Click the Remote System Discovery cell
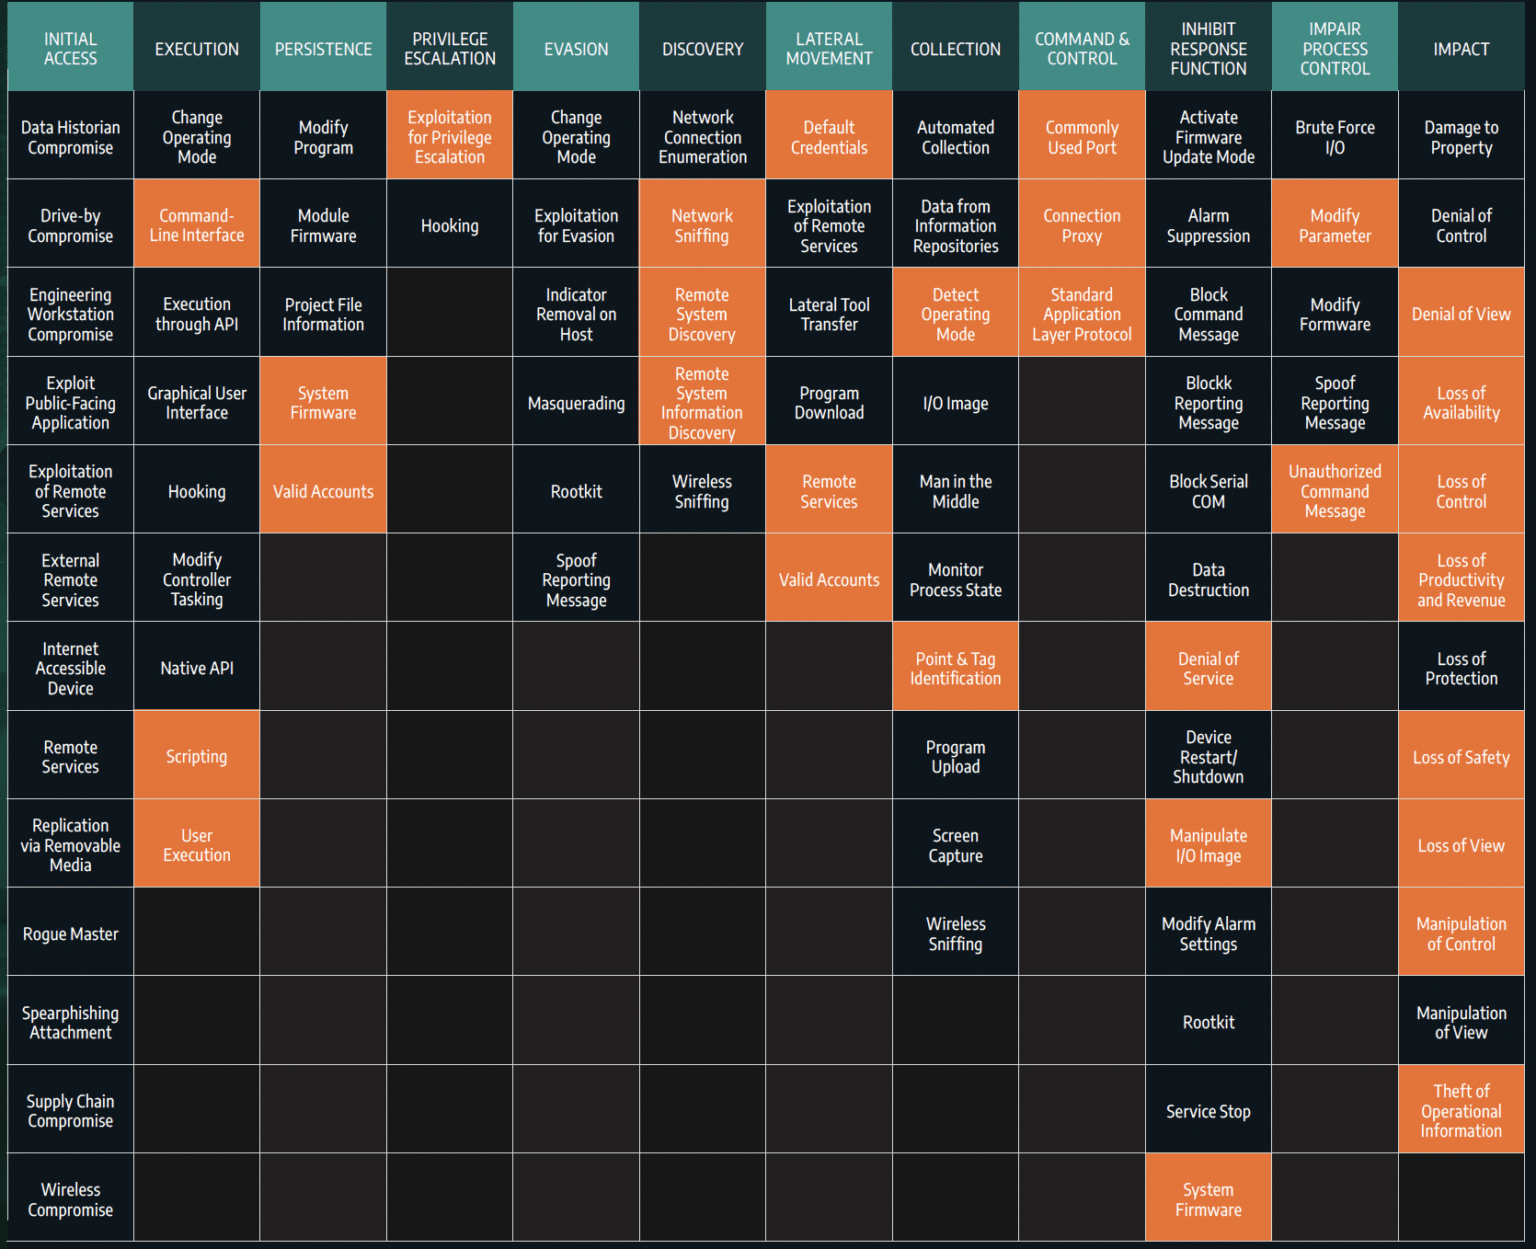 (702, 313)
